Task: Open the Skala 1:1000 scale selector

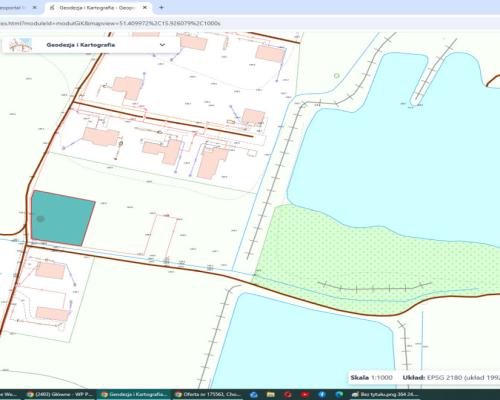Action: [x=371, y=378]
